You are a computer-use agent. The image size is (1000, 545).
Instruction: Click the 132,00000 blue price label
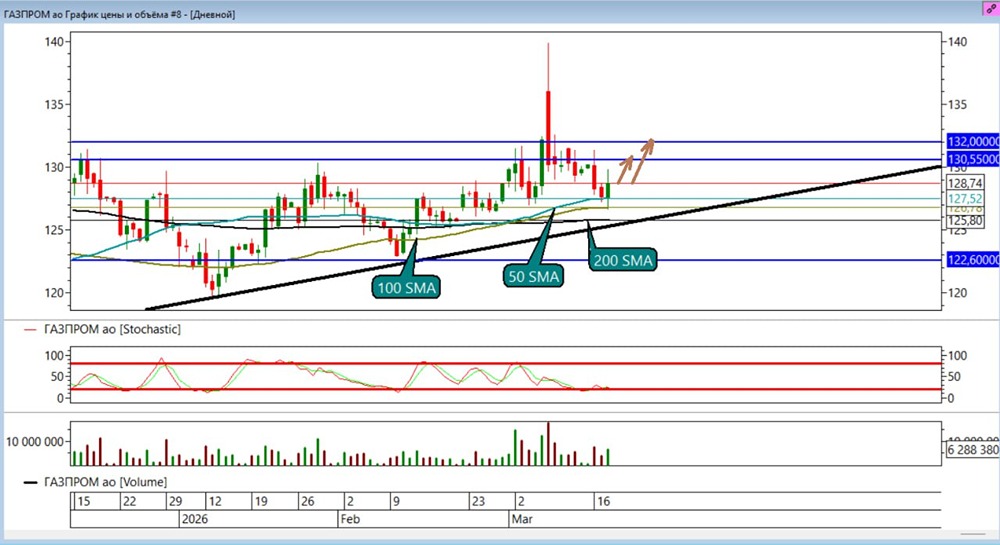tap(973, 142)
